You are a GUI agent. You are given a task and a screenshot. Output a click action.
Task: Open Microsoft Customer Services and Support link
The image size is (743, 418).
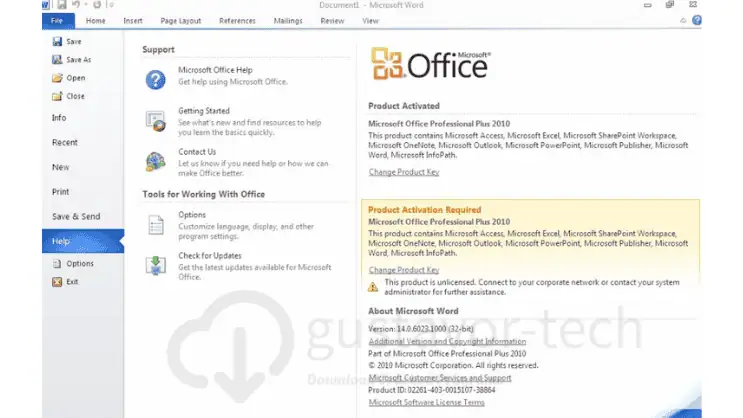click(440, 378)
